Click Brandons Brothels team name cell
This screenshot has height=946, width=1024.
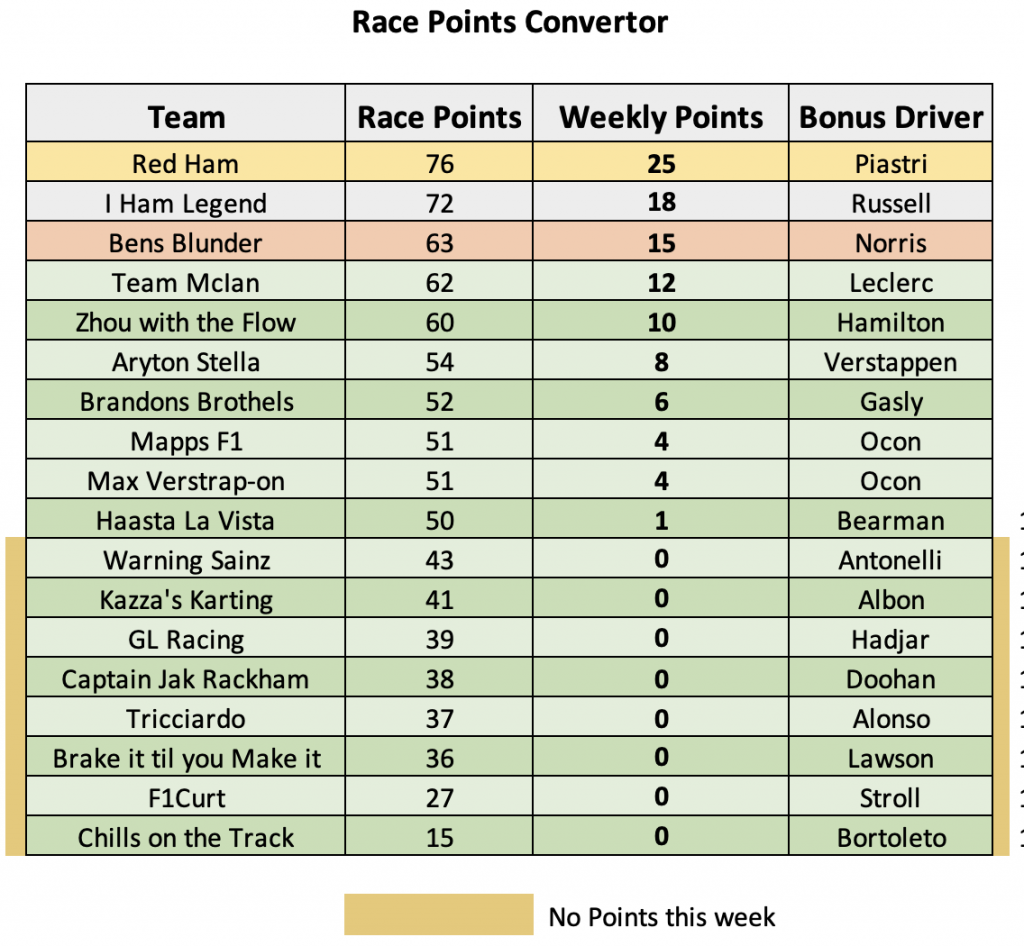tap(185, 400)
